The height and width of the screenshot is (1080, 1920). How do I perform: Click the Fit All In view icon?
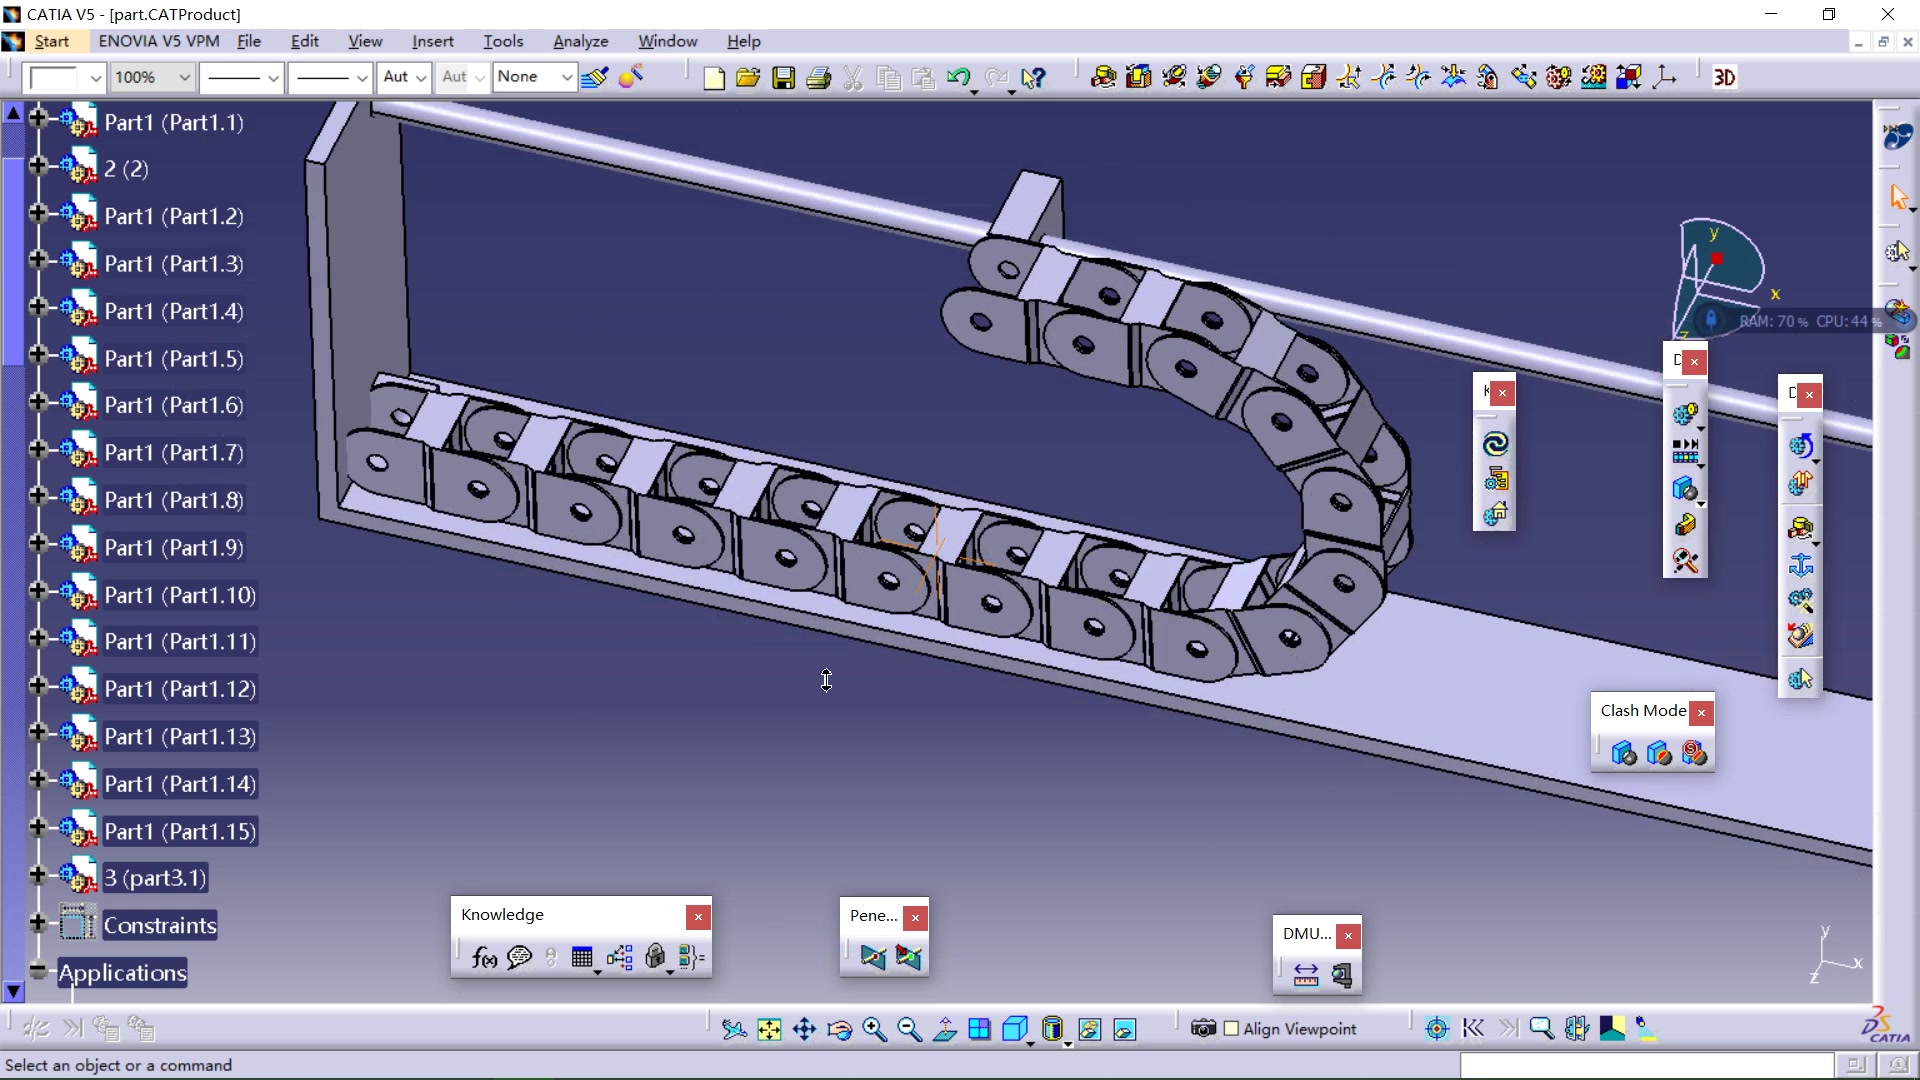pos(769,1029)
